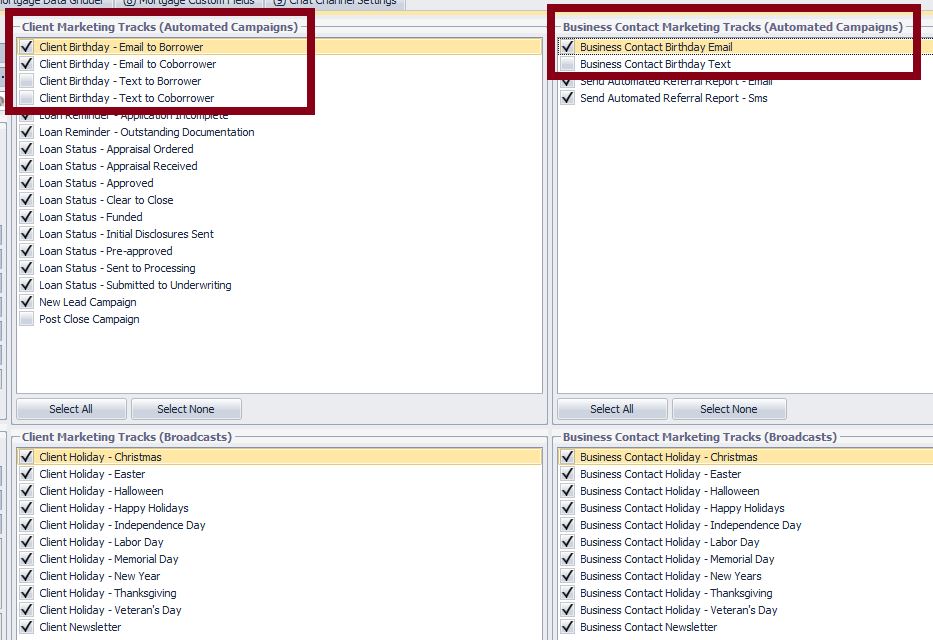
Task: Select the Client Holiday - Christmas row
Action: pyautogui.click(x=100, y=457)
